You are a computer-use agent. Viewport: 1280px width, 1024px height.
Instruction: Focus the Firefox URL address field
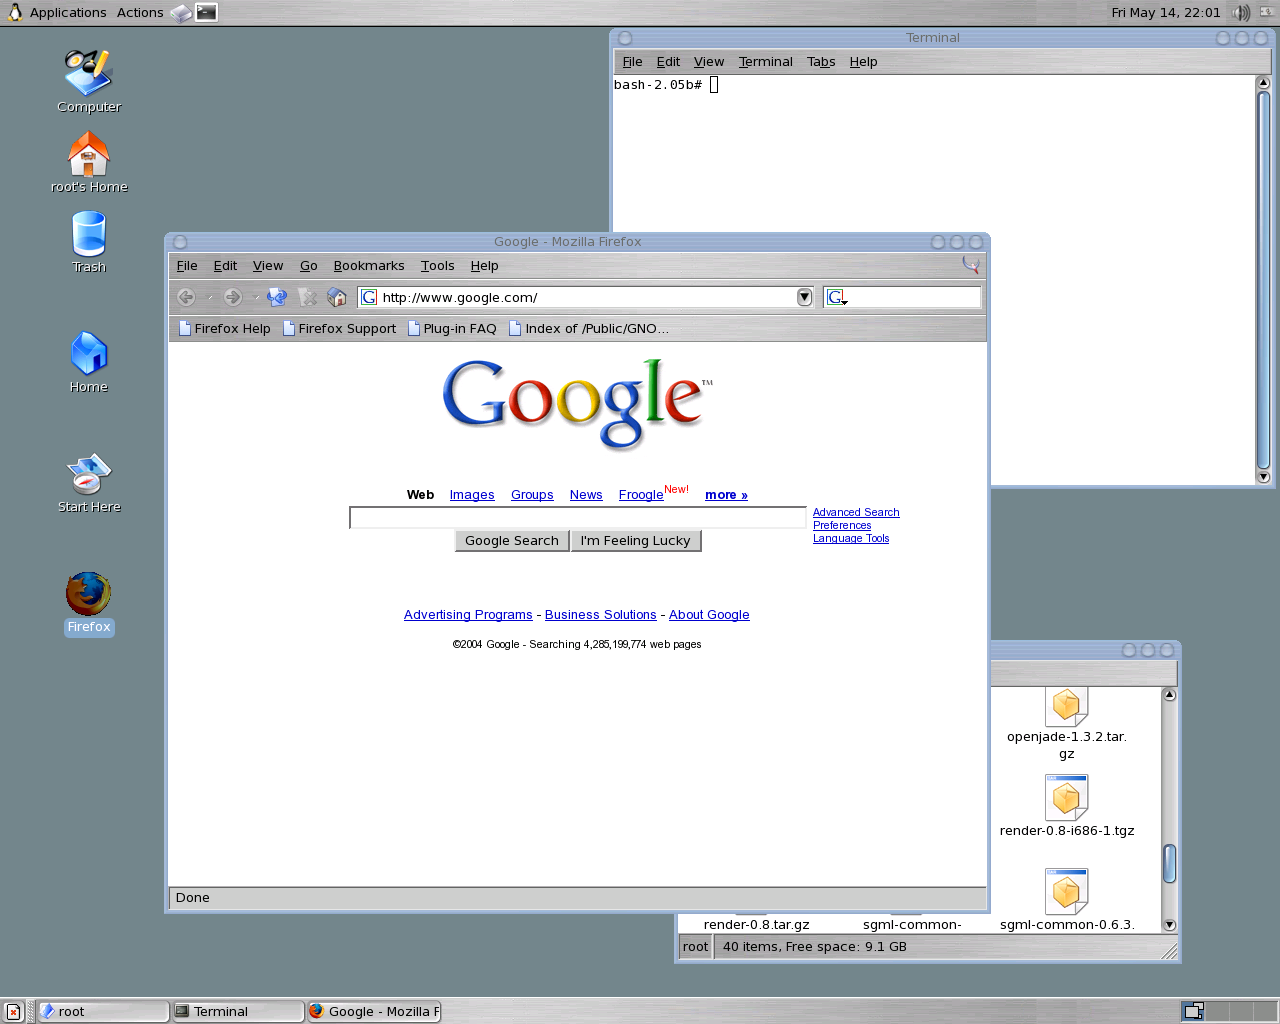pyautogui.click(x=588, y=297)
